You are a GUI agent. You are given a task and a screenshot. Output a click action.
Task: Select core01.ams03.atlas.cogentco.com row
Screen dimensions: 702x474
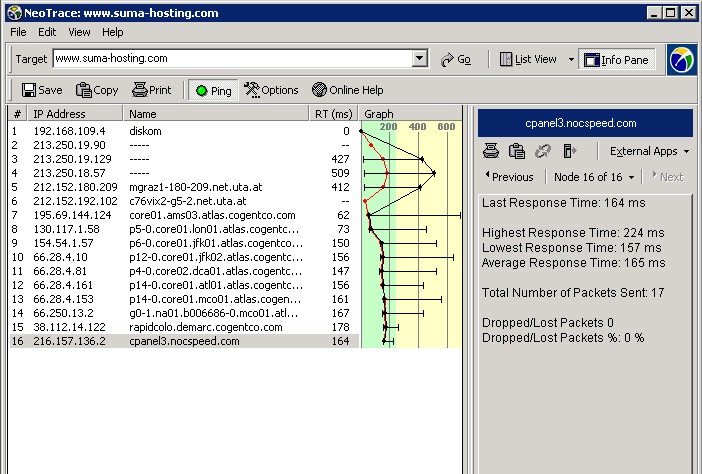tap(184, 215)
